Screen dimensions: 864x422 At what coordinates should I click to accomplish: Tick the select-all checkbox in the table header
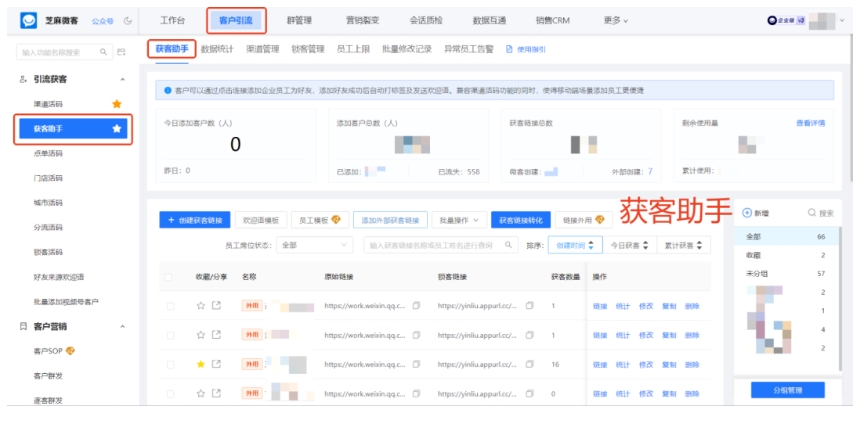tap(168, 277)
